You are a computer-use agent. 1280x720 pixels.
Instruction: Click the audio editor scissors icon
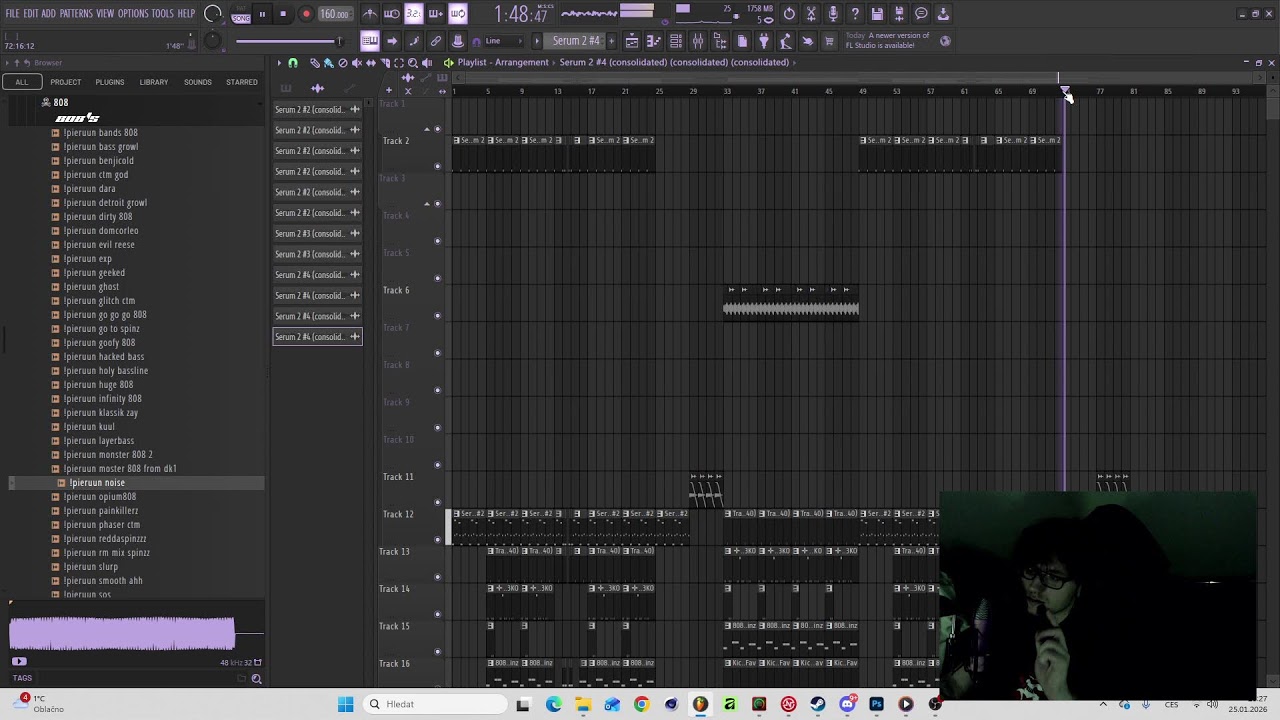[x=811, y=14]
